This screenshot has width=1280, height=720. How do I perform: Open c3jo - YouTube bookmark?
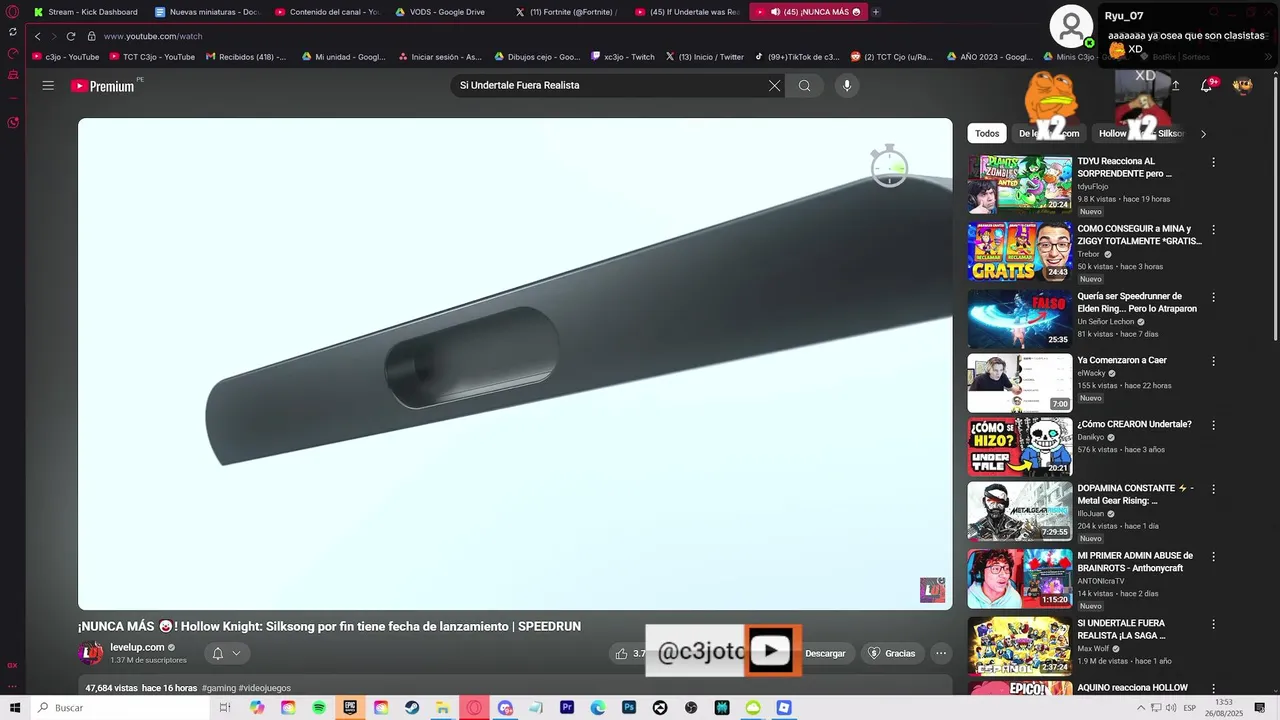click(x=66, y=57)
